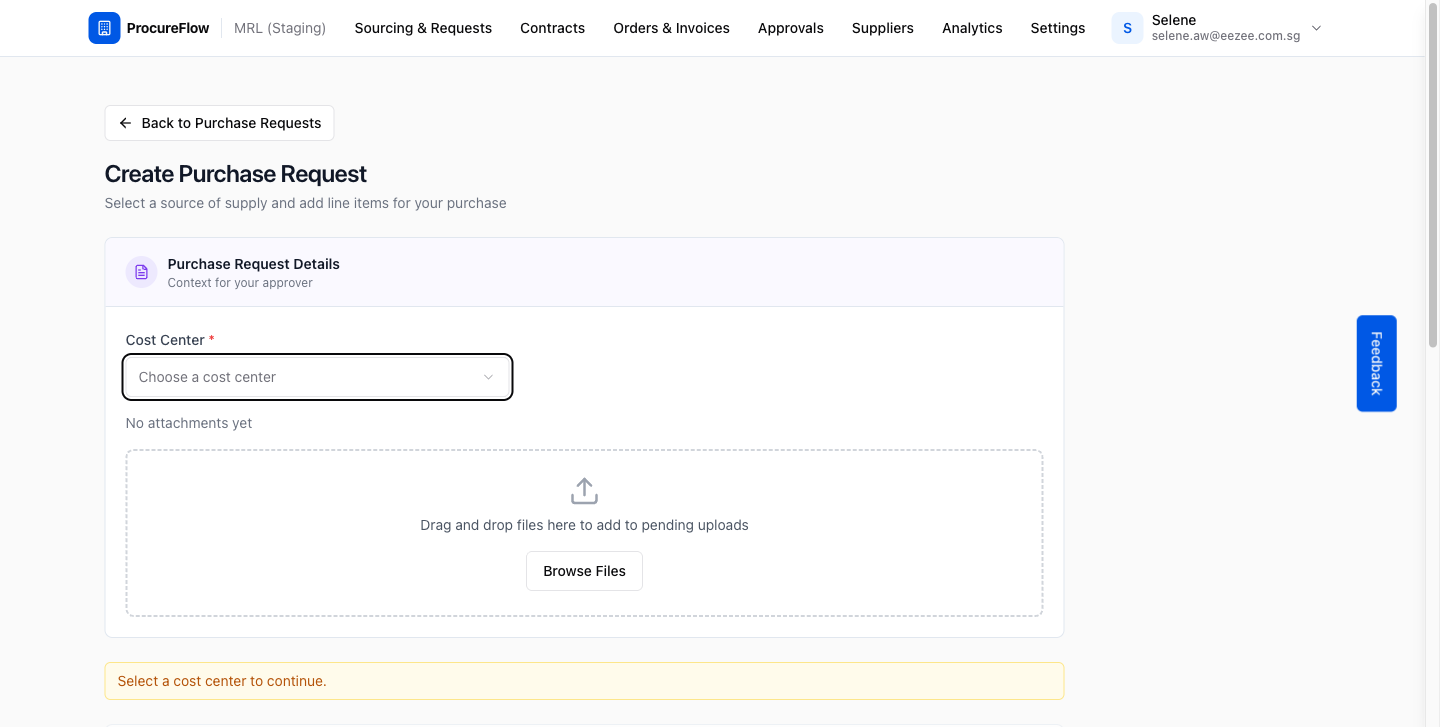Click the back arrow icon
The width and height of the screenshot is (1440, 727).
125,123
